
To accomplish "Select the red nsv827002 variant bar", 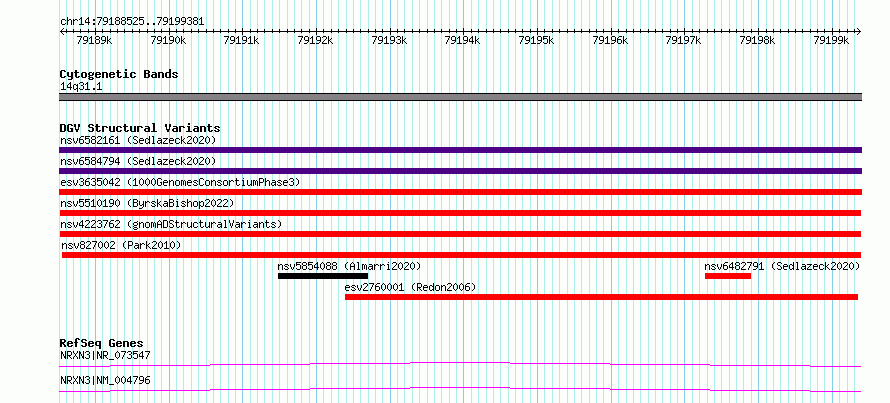I will pyautogui.click(x=461, y=255).
